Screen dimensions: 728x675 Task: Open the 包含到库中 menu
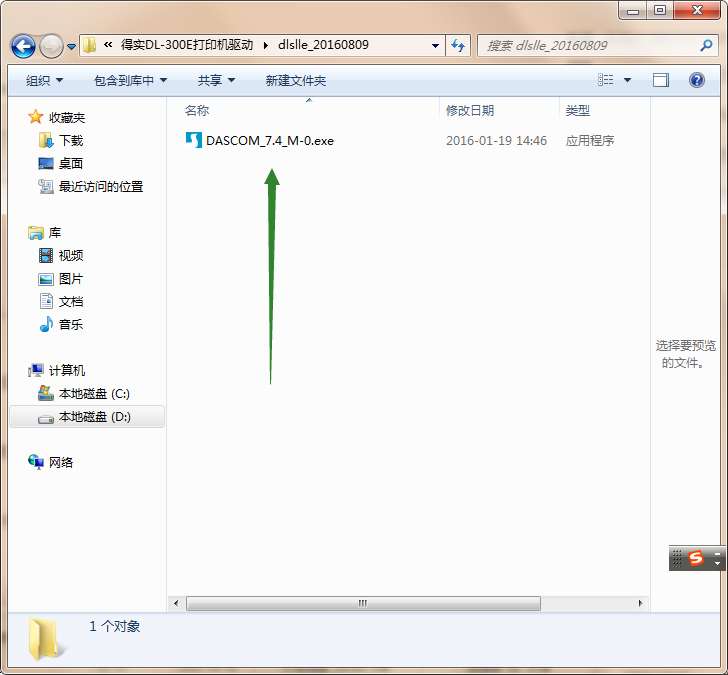coord(130,81)
